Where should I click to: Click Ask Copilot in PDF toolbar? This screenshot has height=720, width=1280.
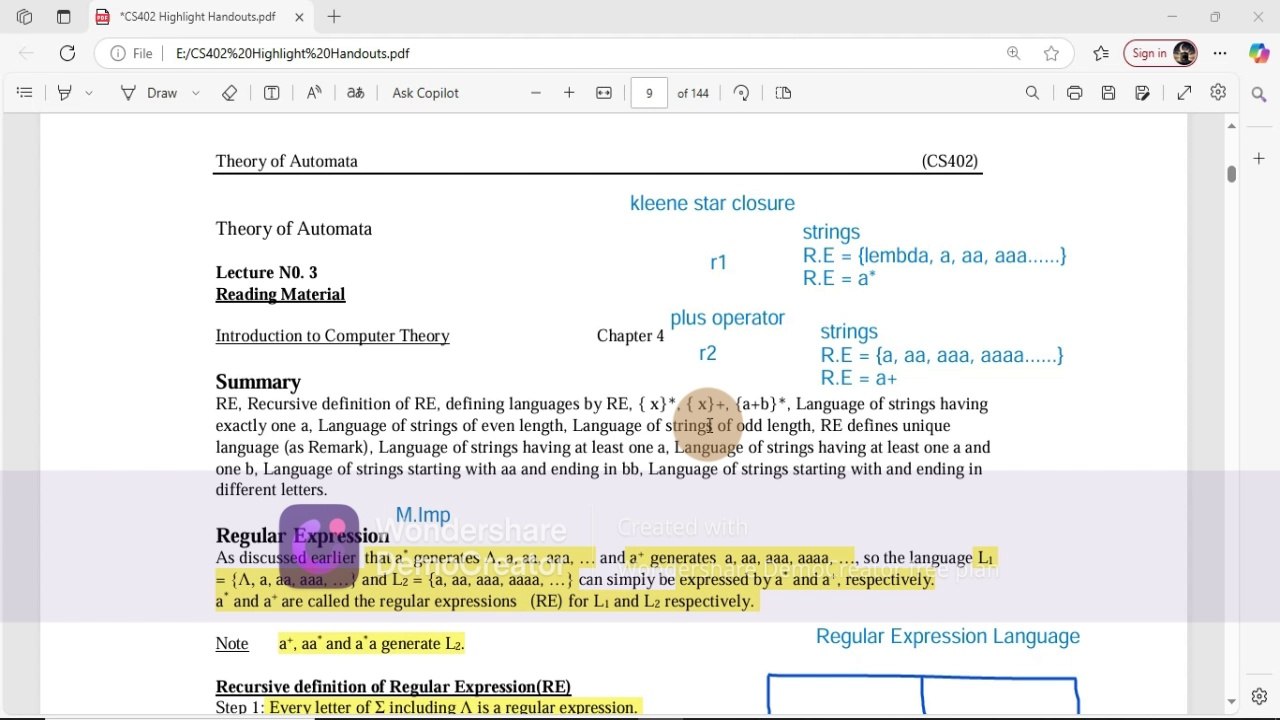[425, 93]
